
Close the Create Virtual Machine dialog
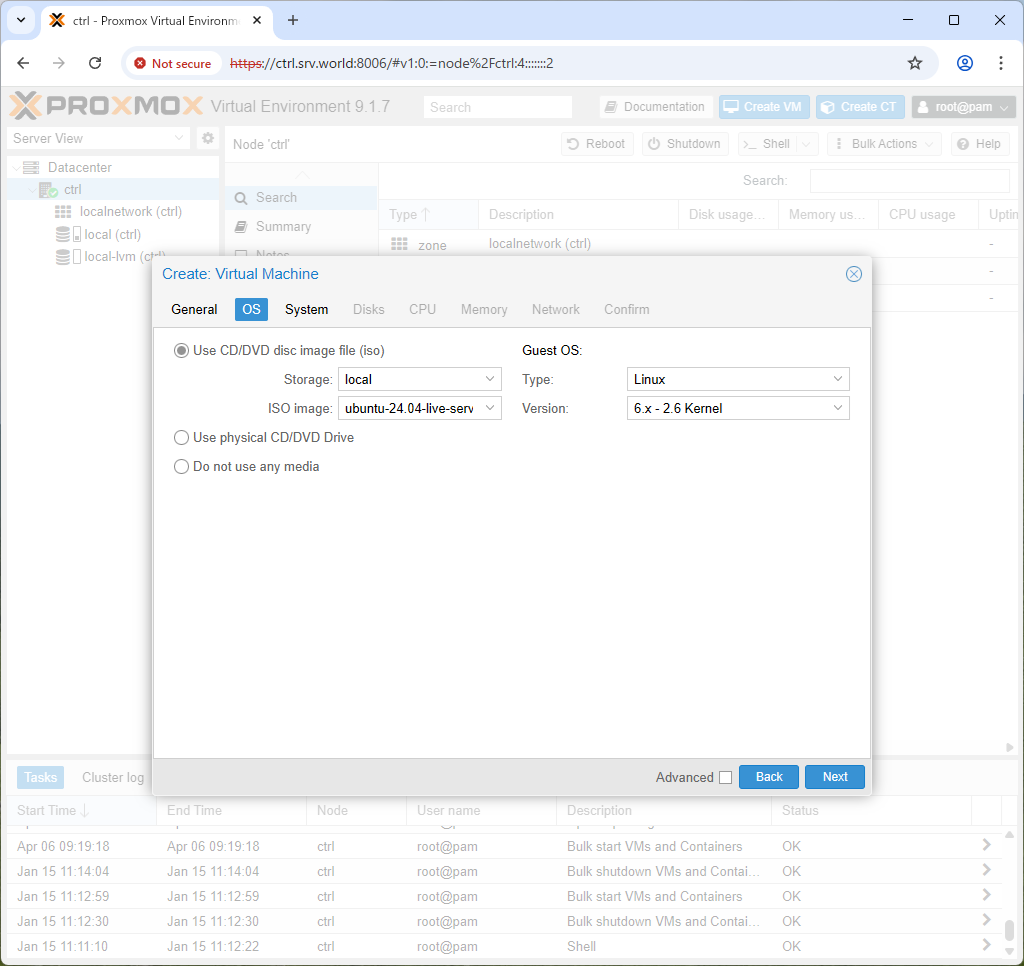click(x=854, y=274)
